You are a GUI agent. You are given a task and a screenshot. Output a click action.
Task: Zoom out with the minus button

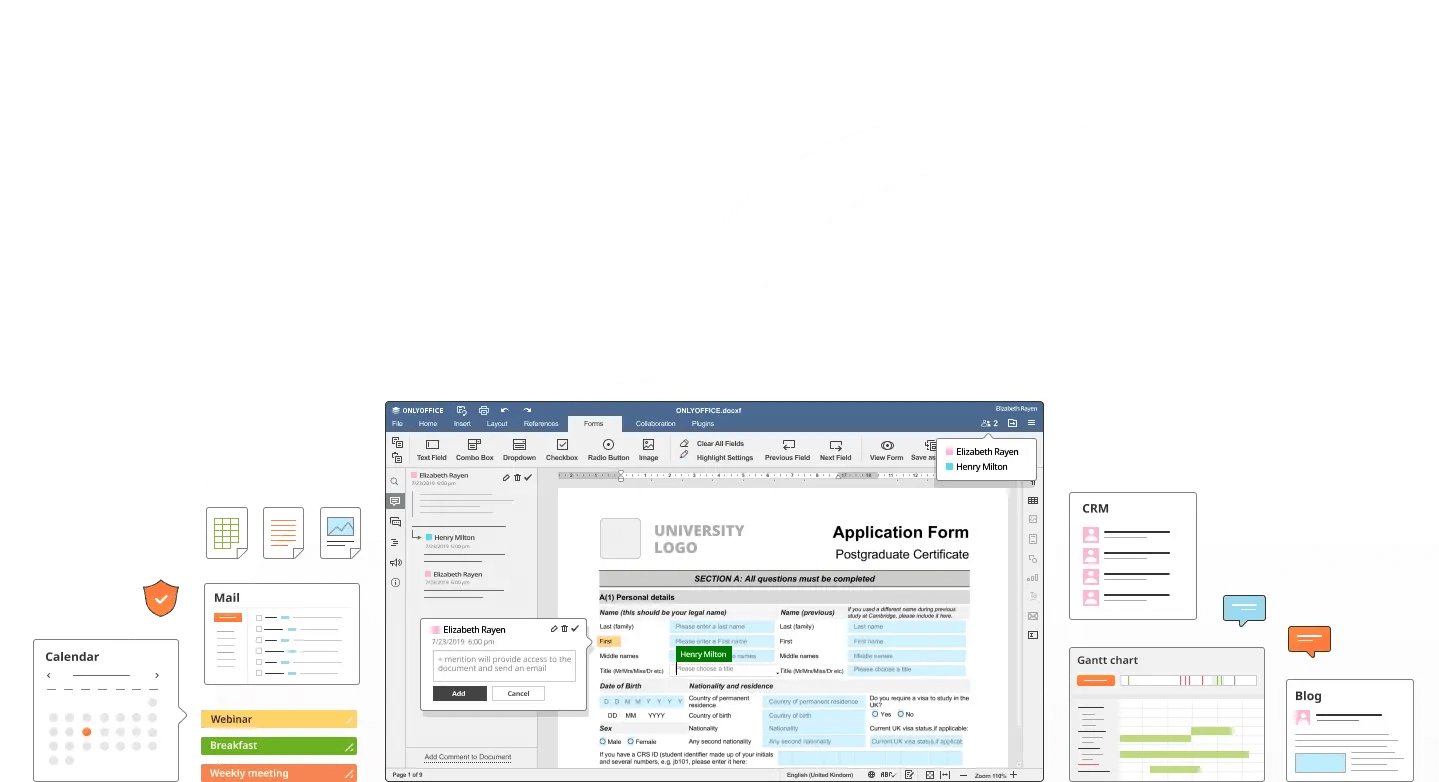click(x=963, y=775)
